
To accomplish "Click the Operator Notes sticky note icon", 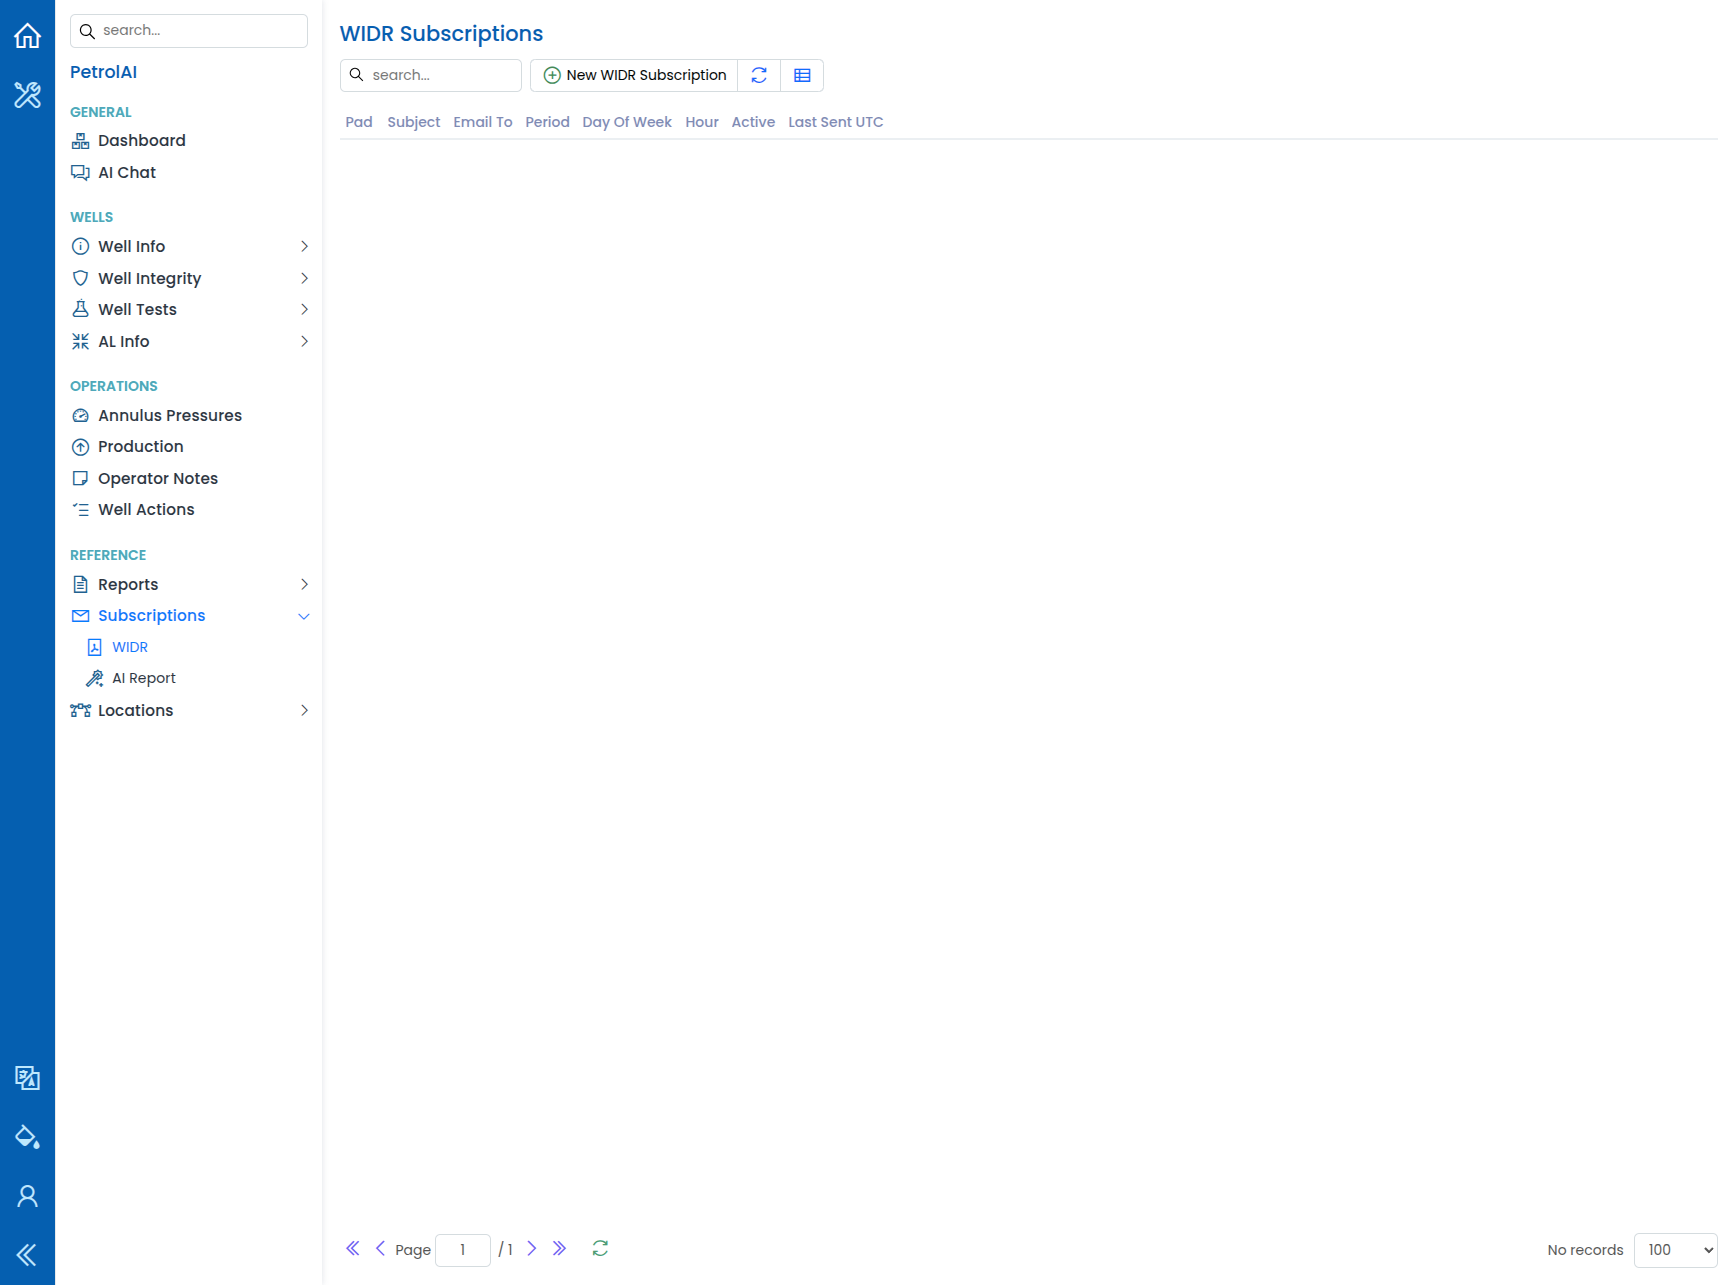I will point(81,479).
